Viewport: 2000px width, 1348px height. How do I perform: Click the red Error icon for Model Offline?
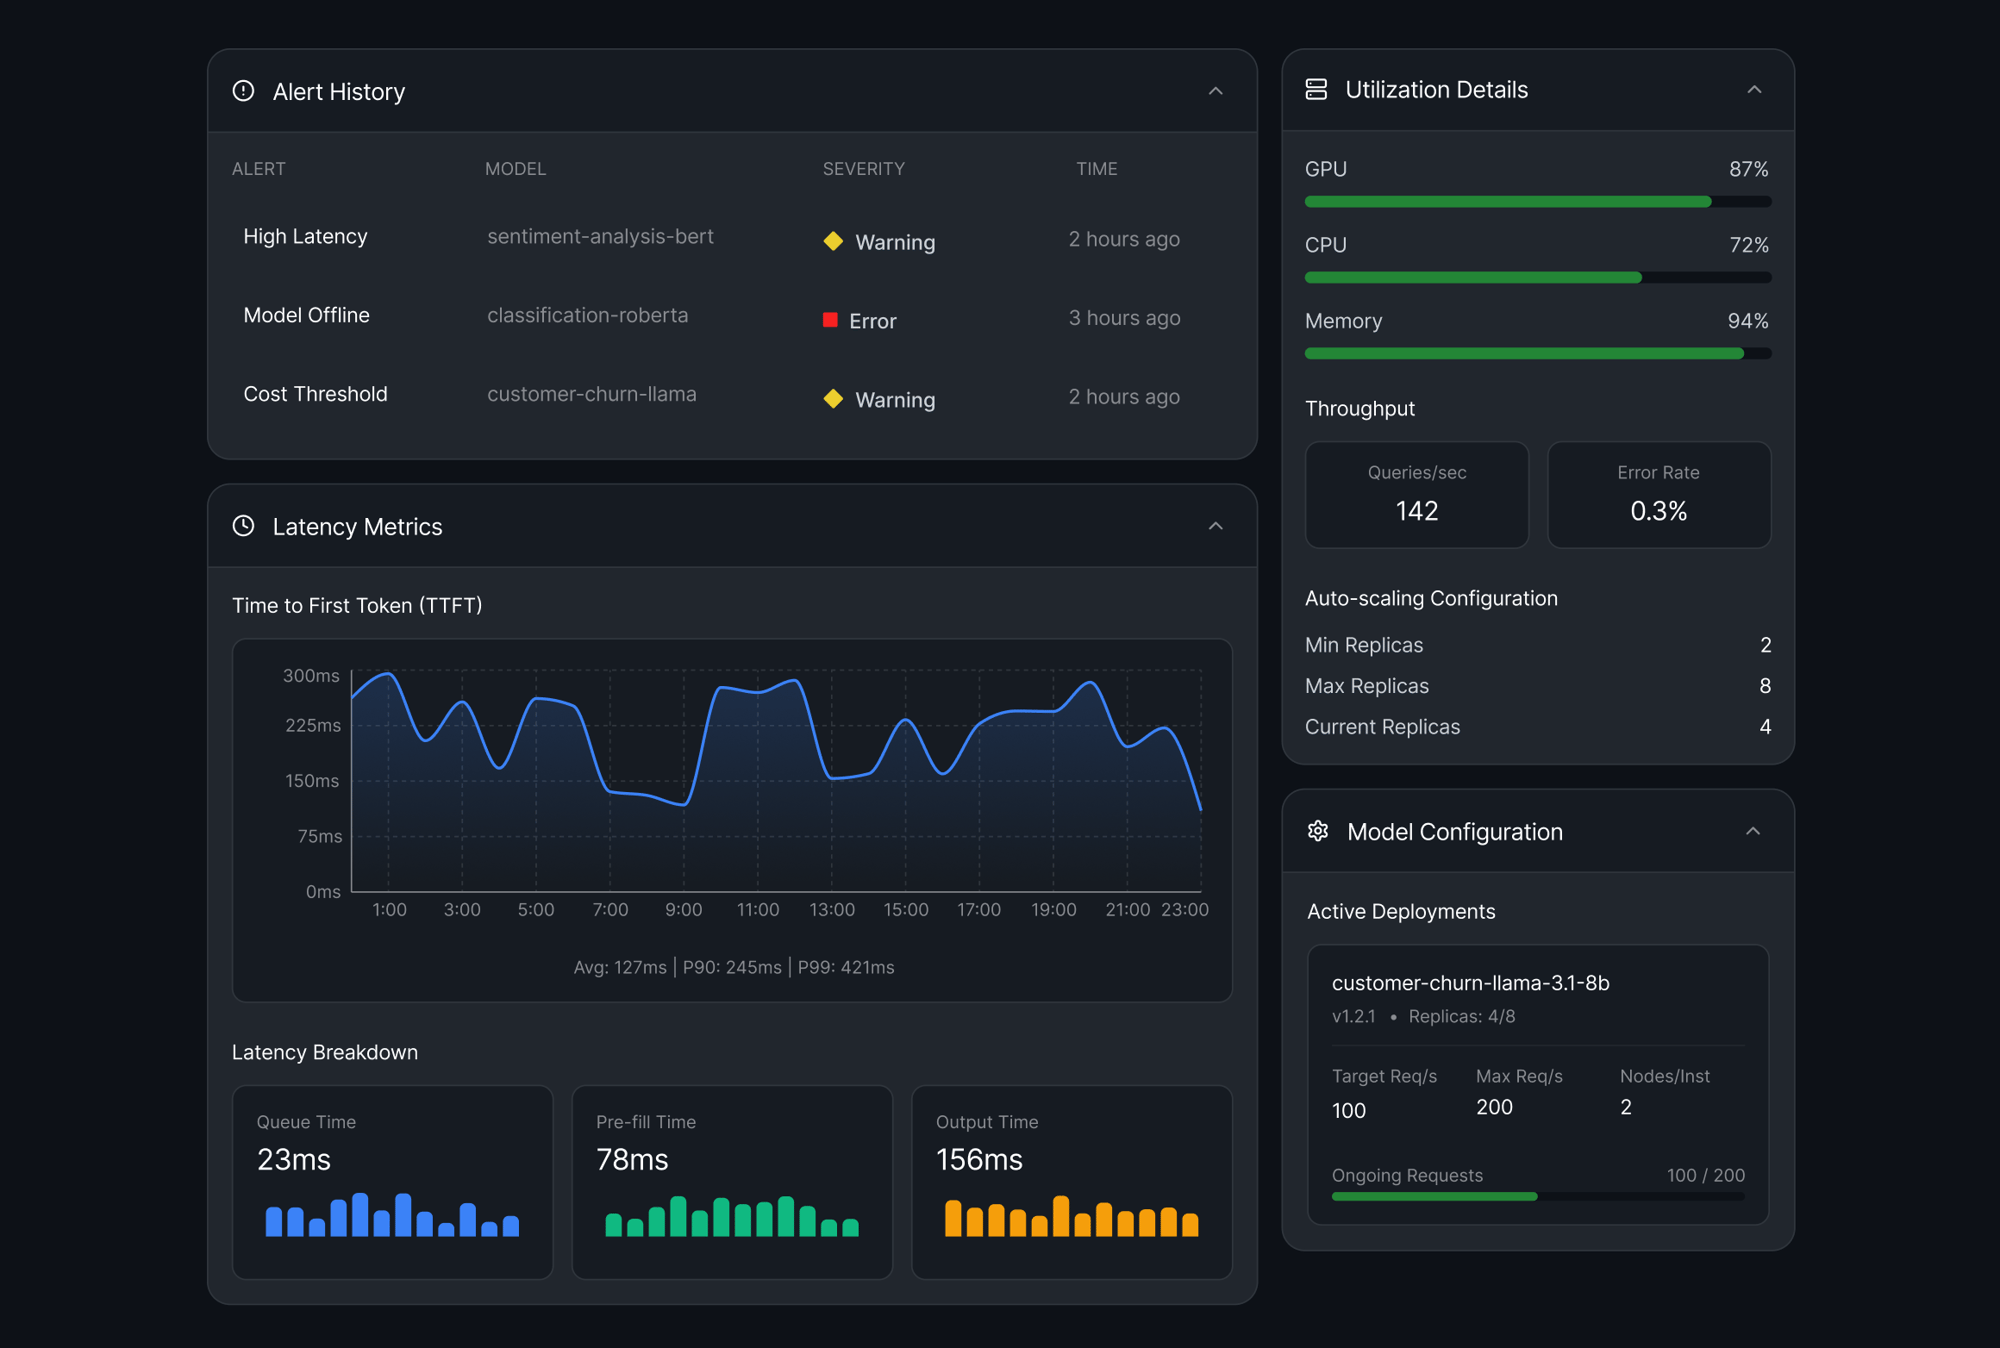(830, 319)
